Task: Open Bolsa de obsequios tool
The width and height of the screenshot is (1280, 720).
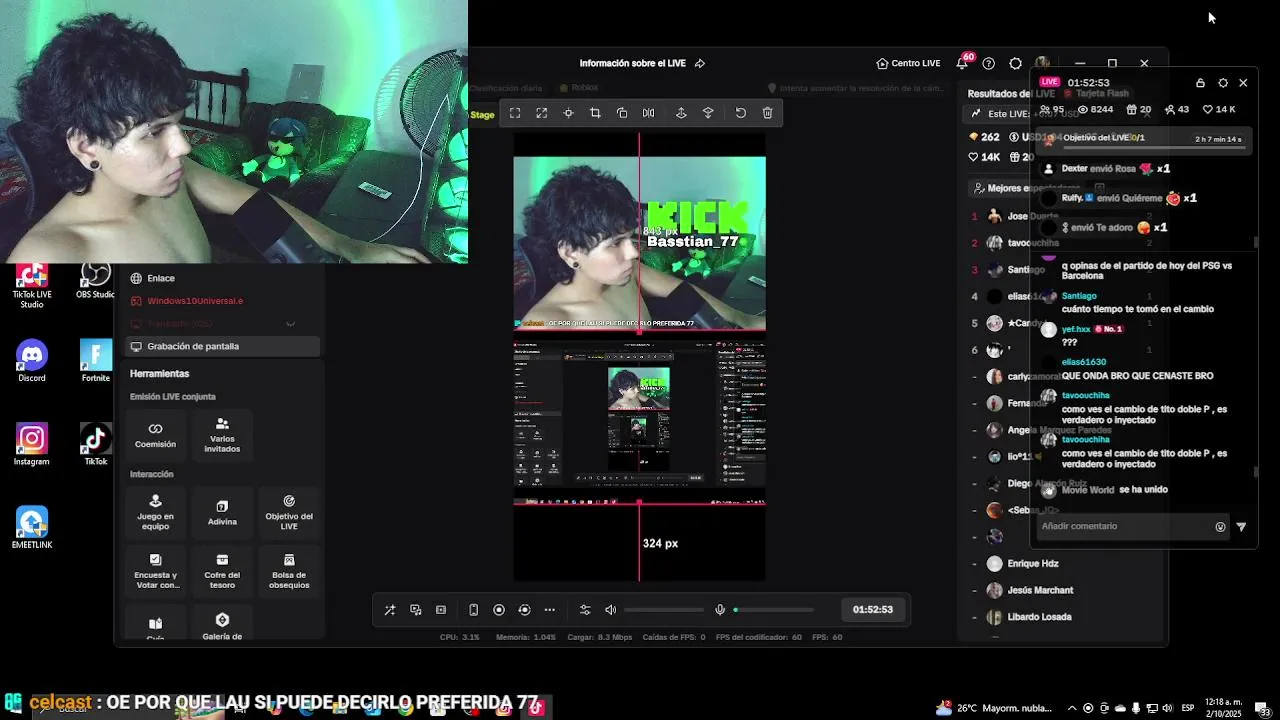Action: tap(289, 571)
